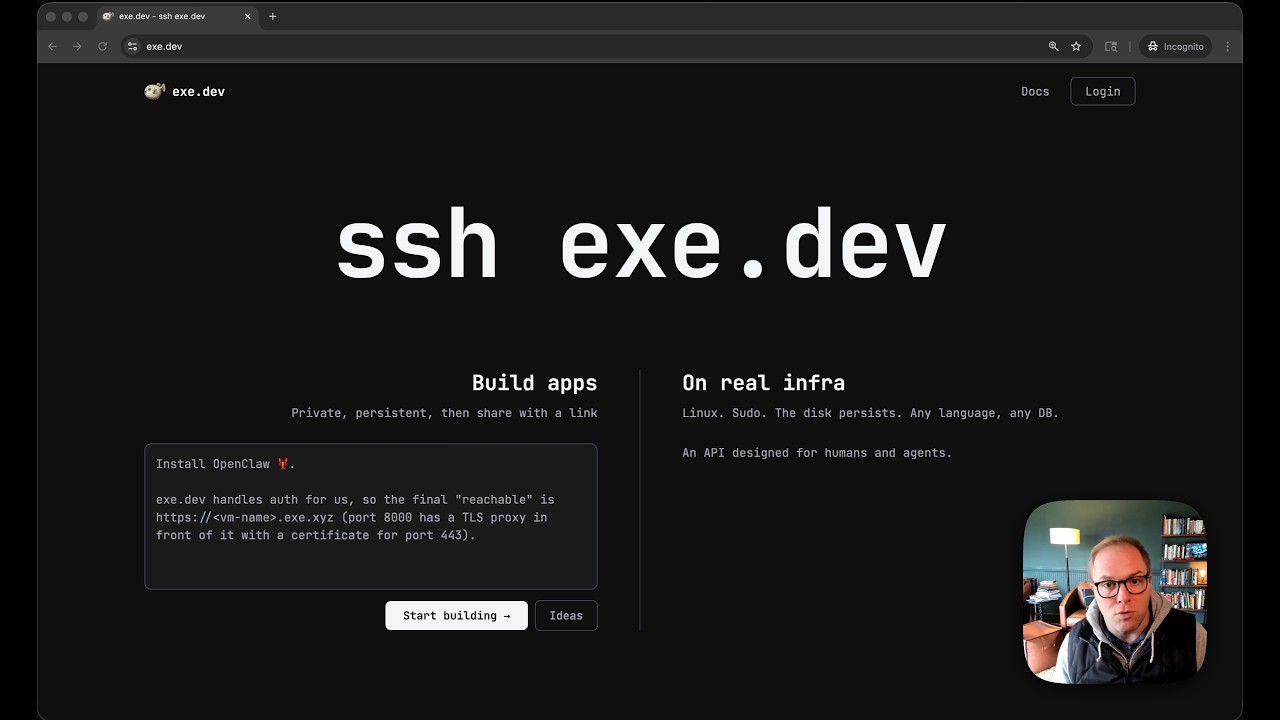Open the tab search icon beside Incognito

click(1111, 46)
